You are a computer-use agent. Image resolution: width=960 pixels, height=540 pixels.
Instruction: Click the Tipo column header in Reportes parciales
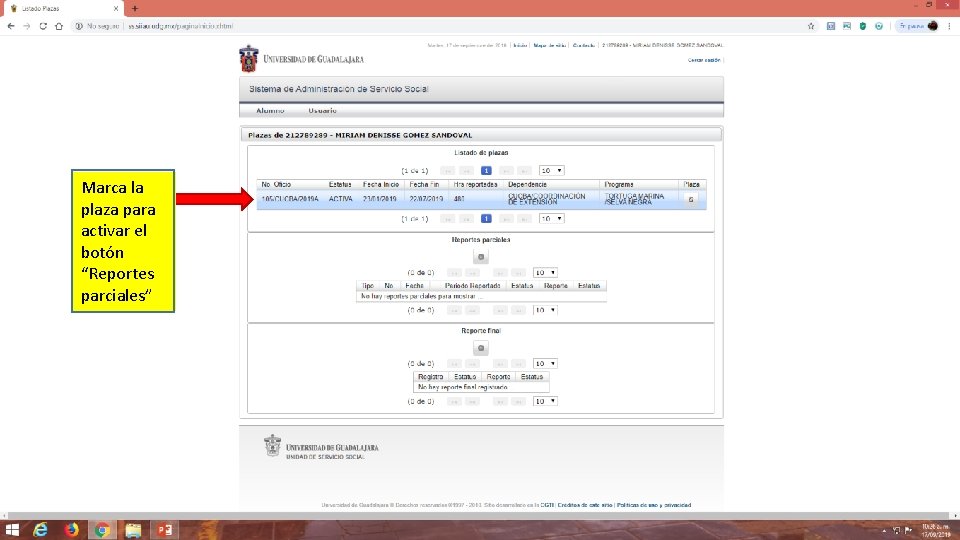point(368,286)
